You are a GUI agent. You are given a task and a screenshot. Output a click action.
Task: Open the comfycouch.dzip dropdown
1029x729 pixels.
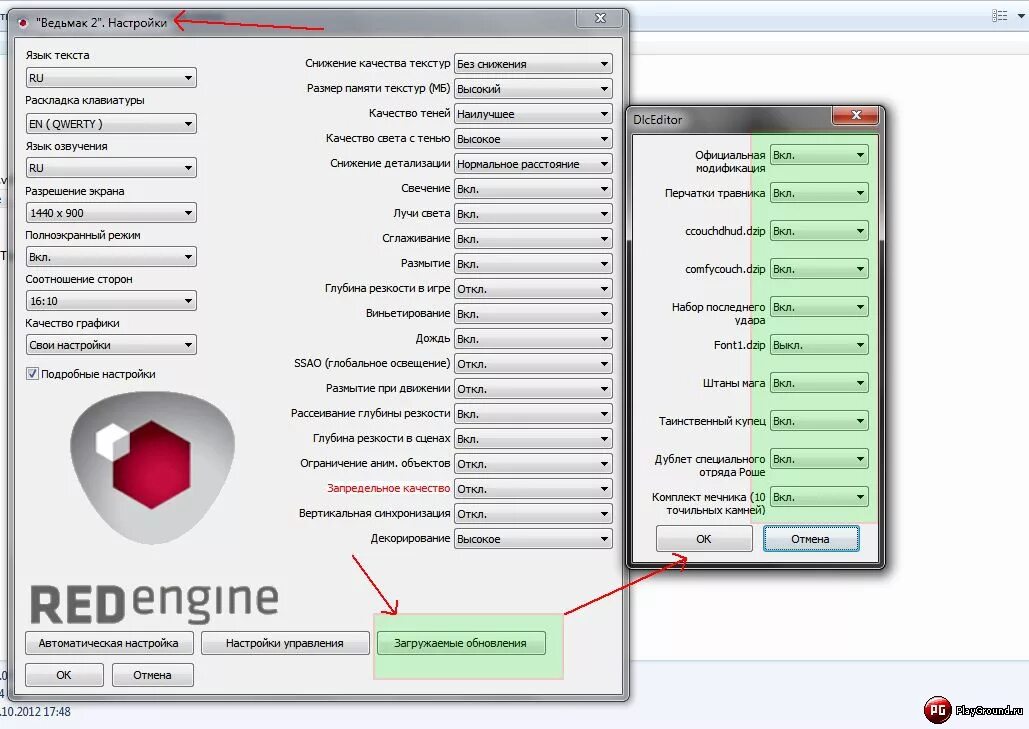point(819,269)
